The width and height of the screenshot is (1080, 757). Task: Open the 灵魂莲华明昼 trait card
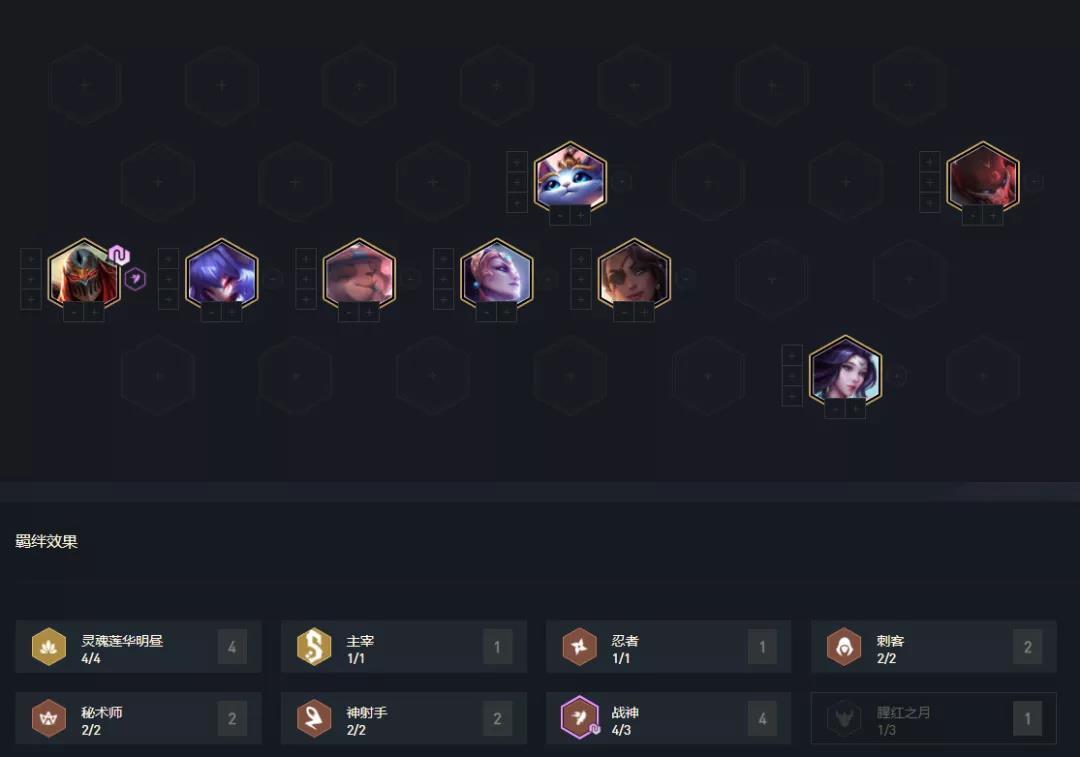pyautogui.click(x=138, y=647)
